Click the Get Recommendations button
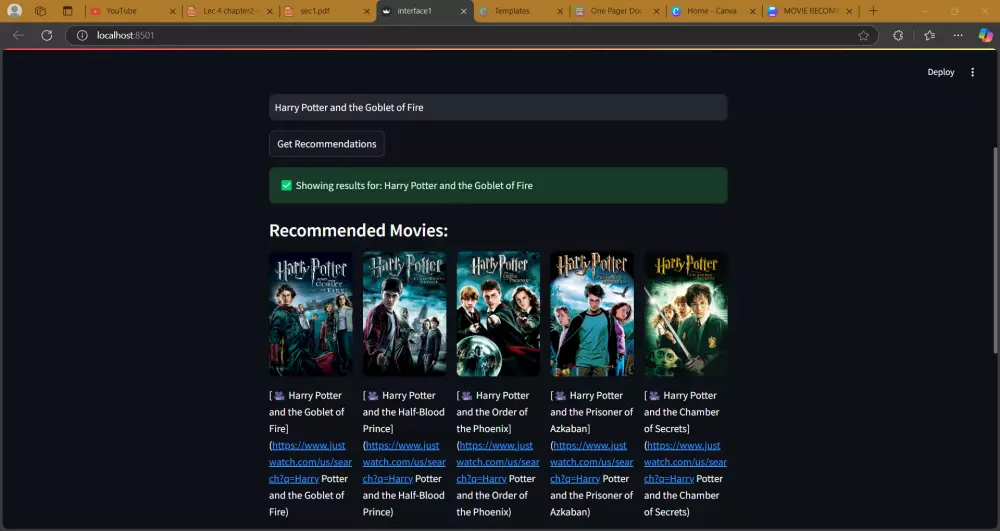 coord(327,144)
